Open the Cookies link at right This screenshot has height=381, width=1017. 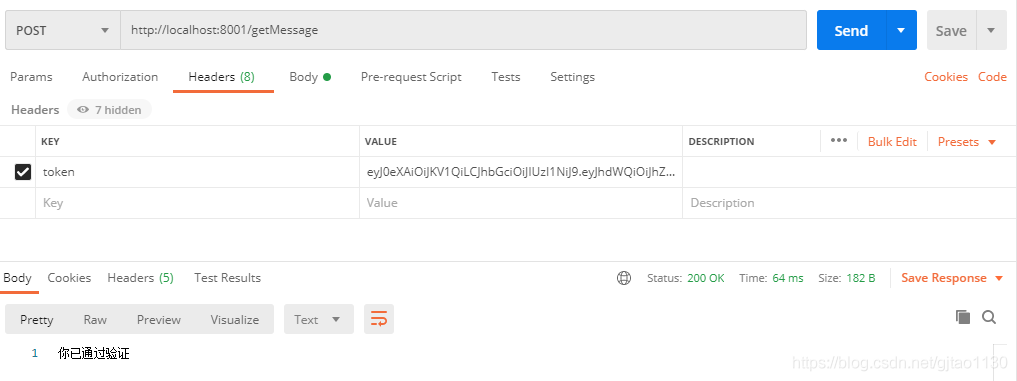pyautogui.click(x=946, y=77)
